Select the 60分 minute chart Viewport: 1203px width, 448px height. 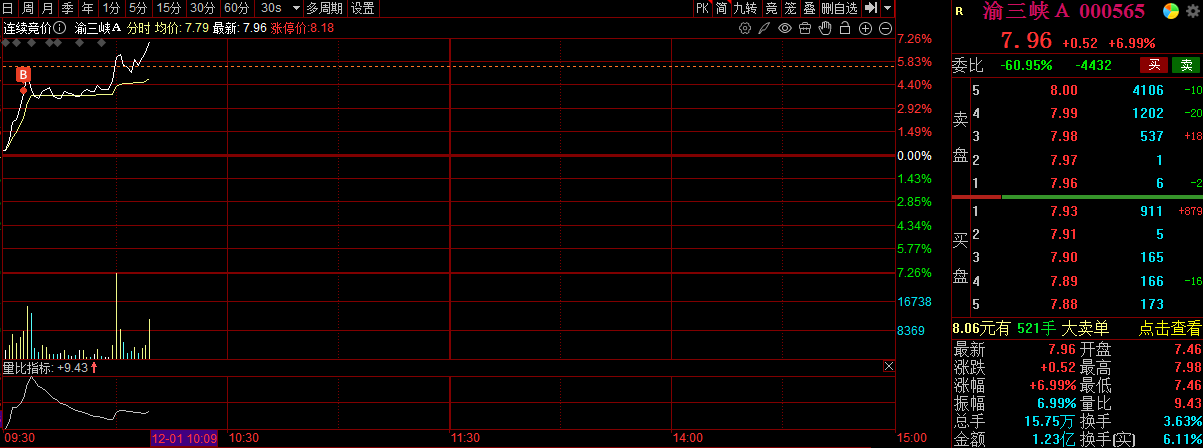coord(237,8)
